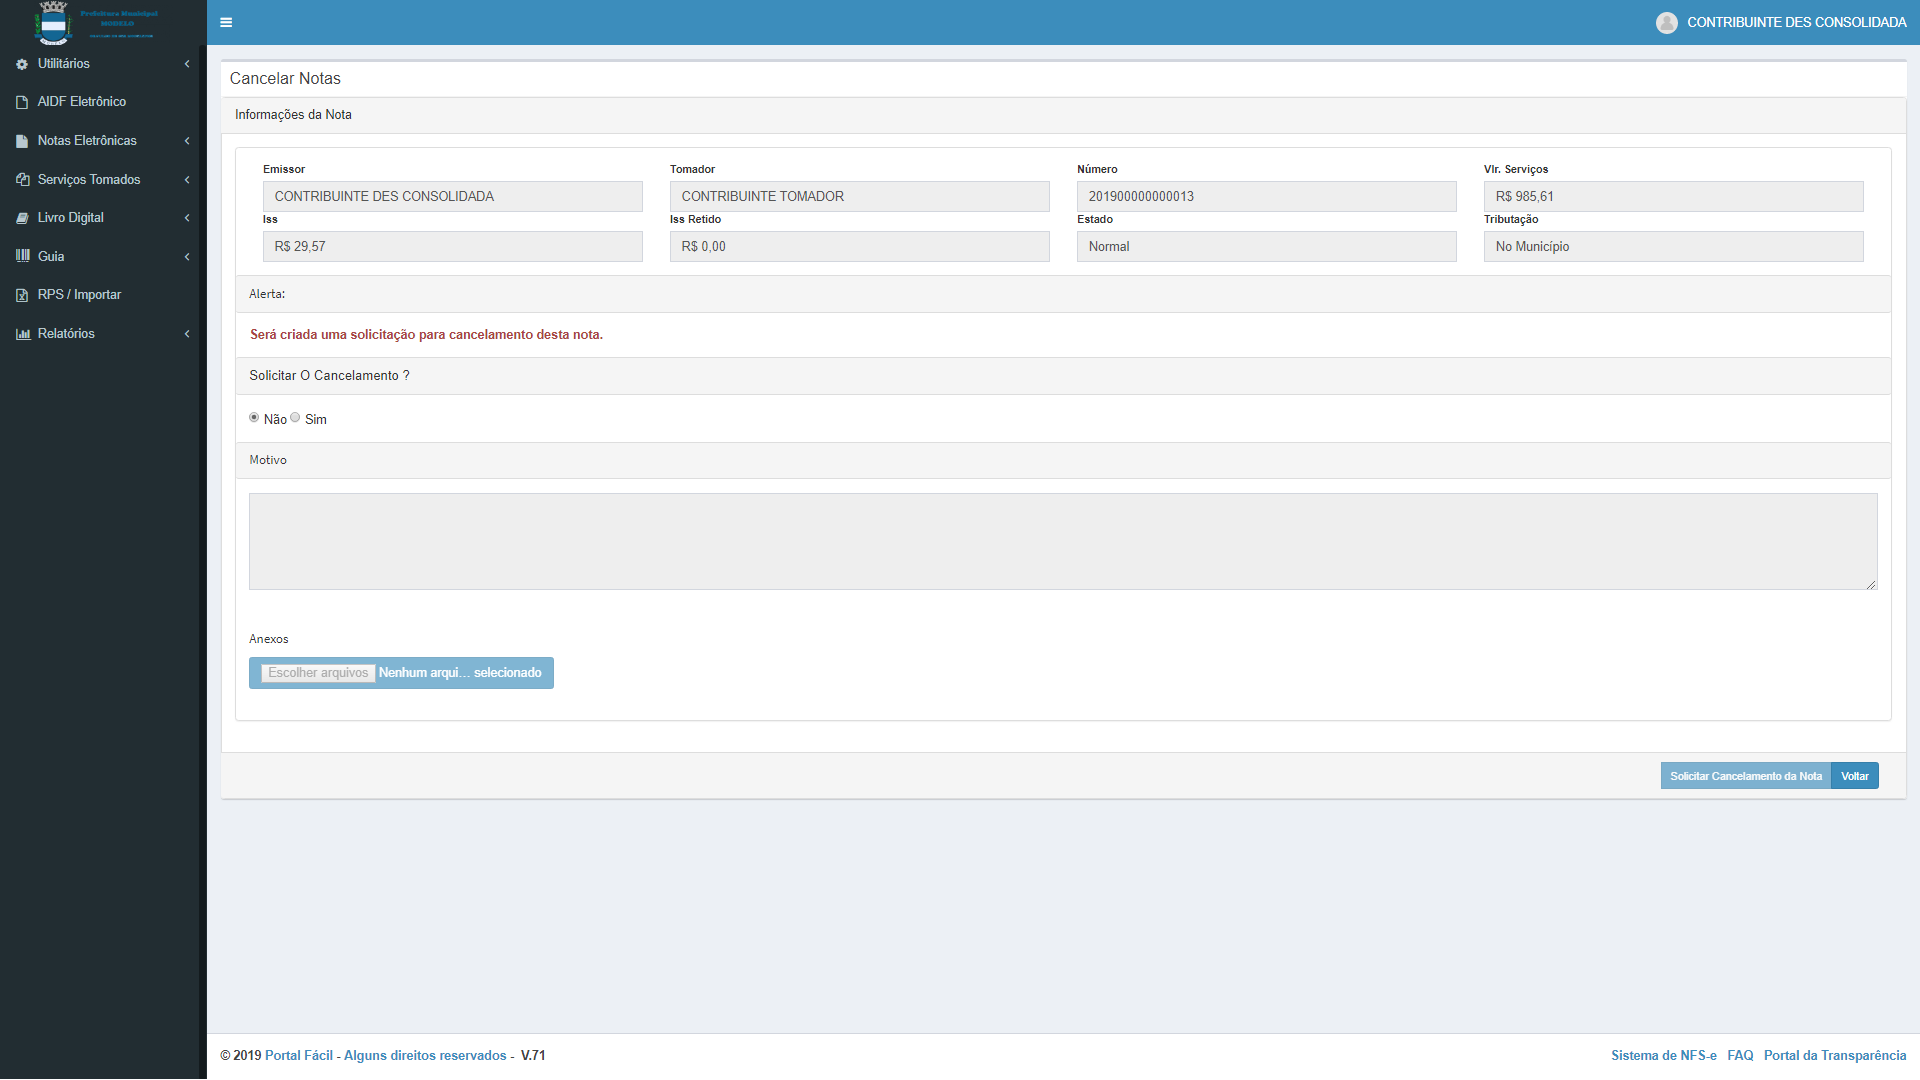Click the Guia barcode icon

tap(22, 256)
